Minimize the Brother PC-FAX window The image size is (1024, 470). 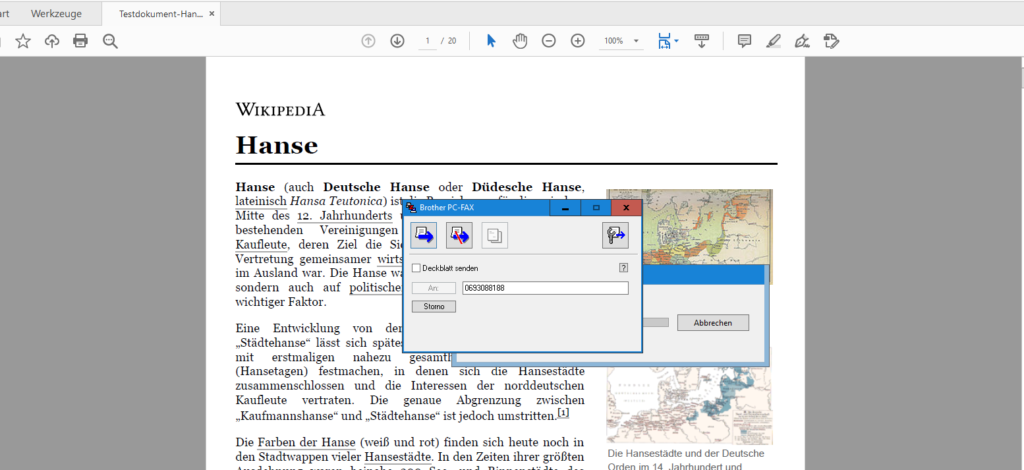(566, 208)
